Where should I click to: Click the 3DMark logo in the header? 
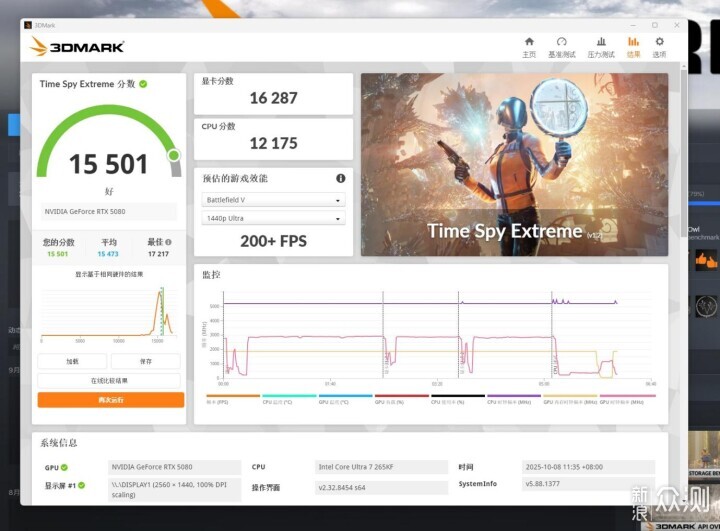click(77, 46)
